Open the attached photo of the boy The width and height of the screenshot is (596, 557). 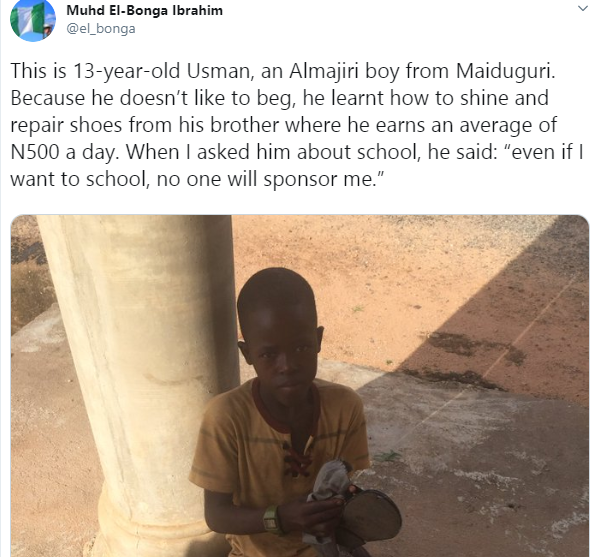(300, 386)
